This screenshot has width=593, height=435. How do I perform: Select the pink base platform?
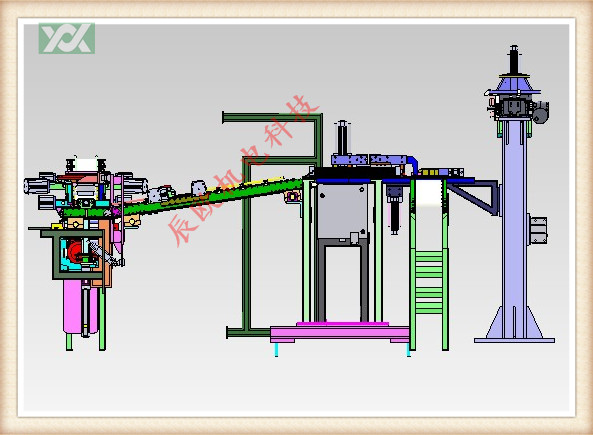pos(340,332)
